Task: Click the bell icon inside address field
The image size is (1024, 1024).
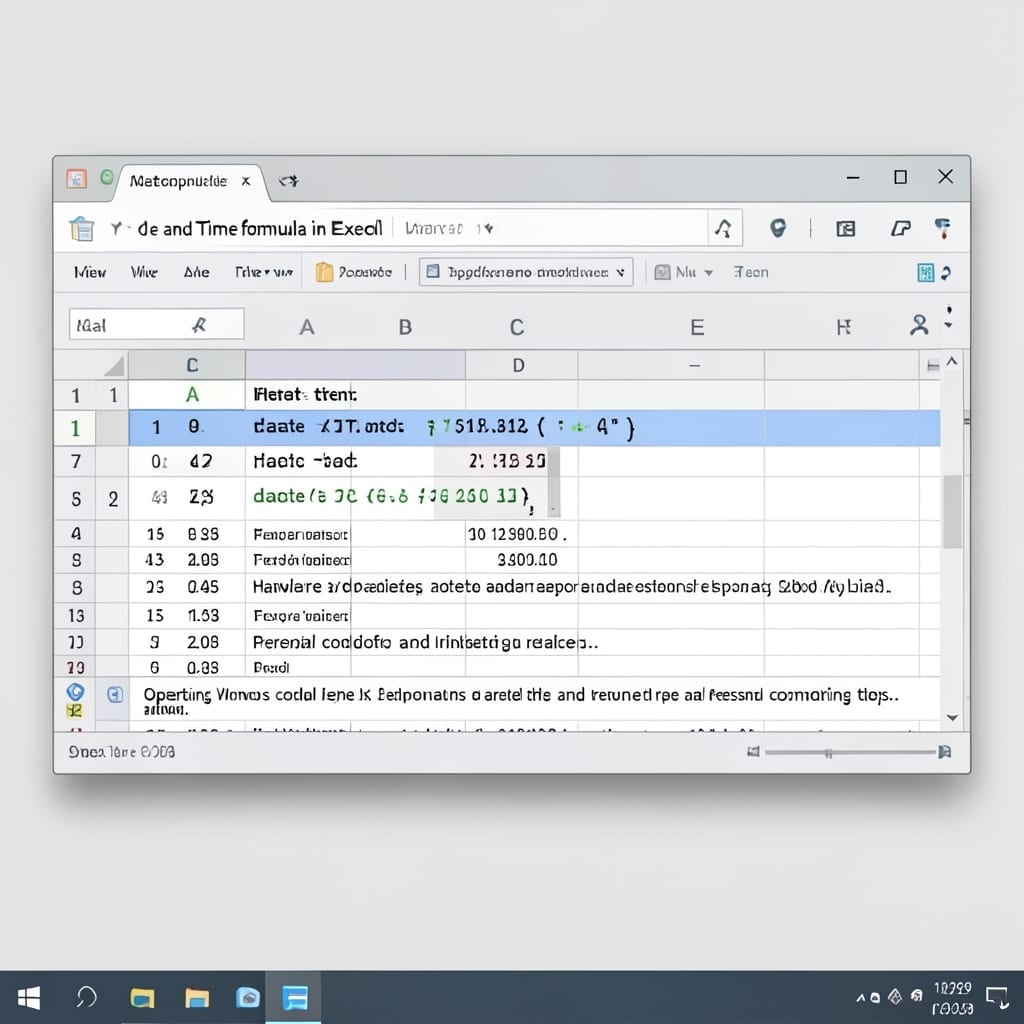Action: [723, 228]
